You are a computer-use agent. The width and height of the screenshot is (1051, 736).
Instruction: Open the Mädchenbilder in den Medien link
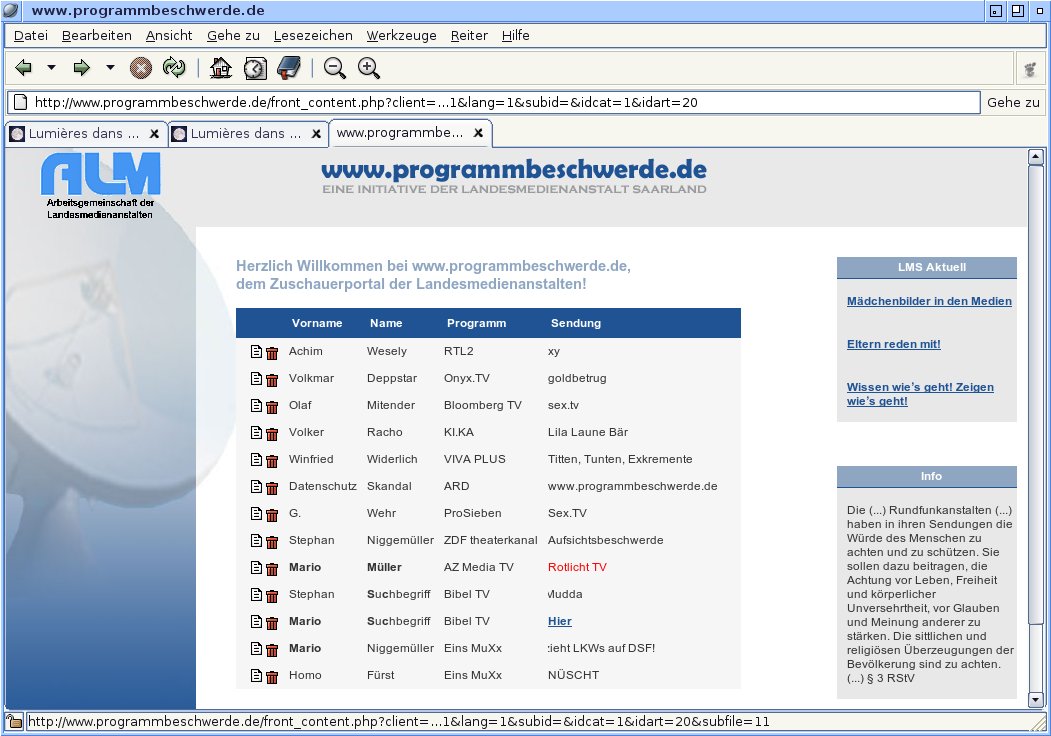(929, 301)
